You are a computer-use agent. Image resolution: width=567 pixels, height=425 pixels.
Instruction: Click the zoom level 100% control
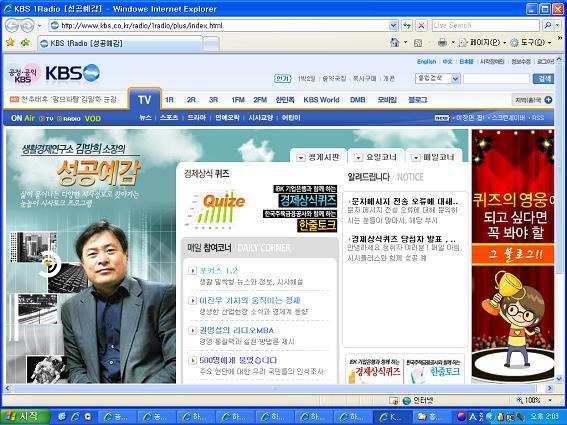point(534,400)
